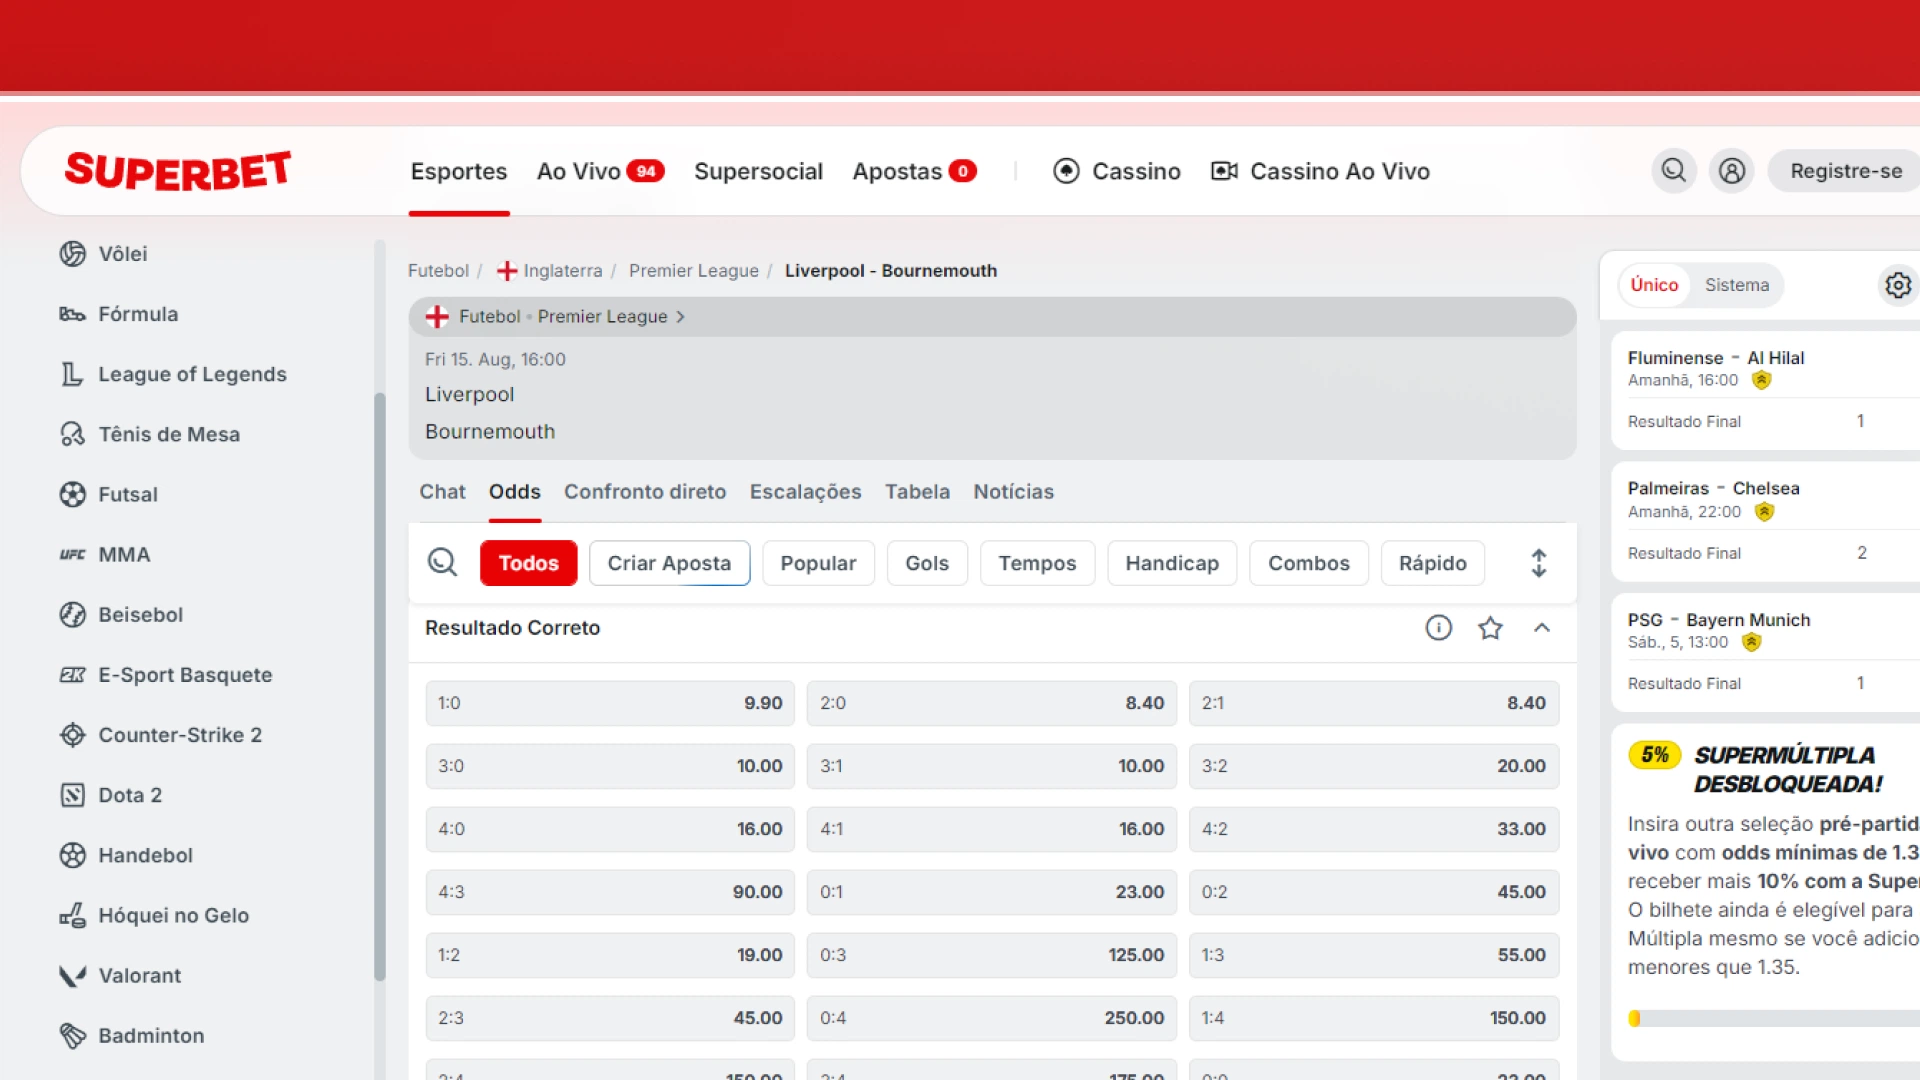This screenshot has width=1920, height=1080.
Task: Open the Vôlei sport icon
Action: 72,254
